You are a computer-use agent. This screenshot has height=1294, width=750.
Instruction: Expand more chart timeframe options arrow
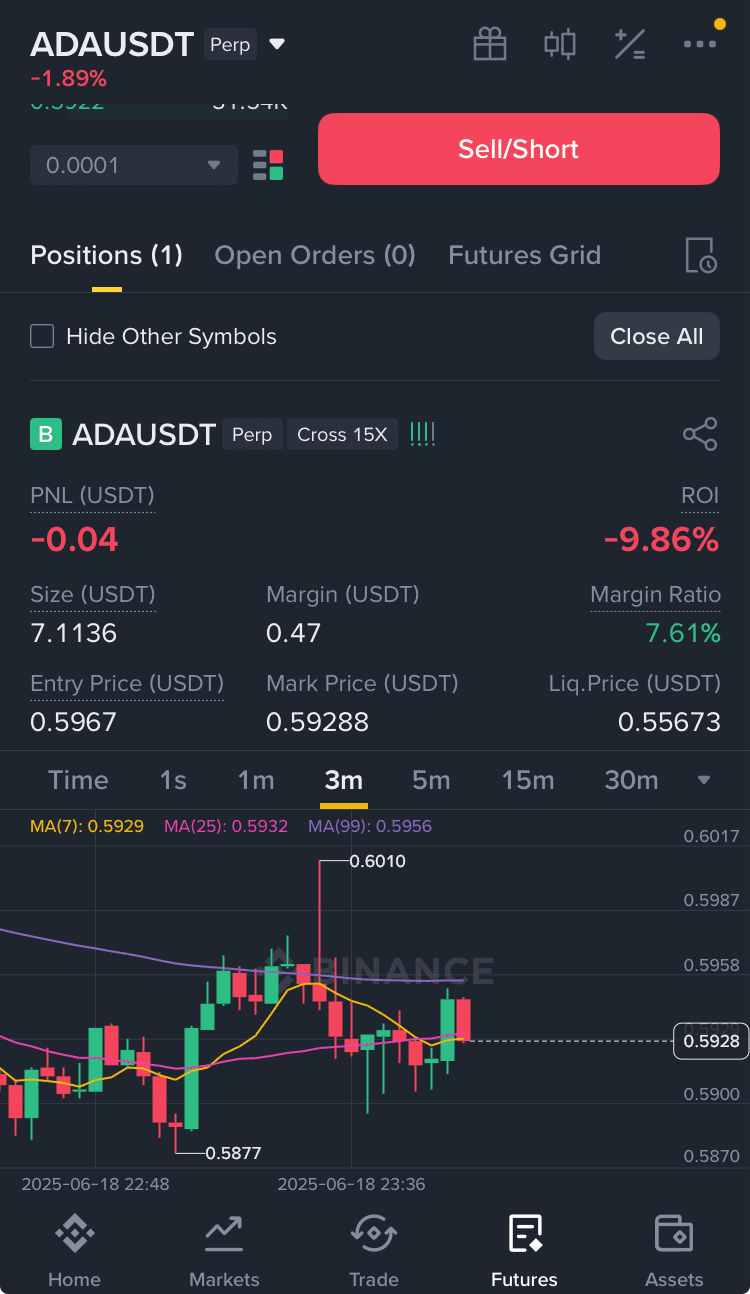pyautogui.click(x=704, y=780)
